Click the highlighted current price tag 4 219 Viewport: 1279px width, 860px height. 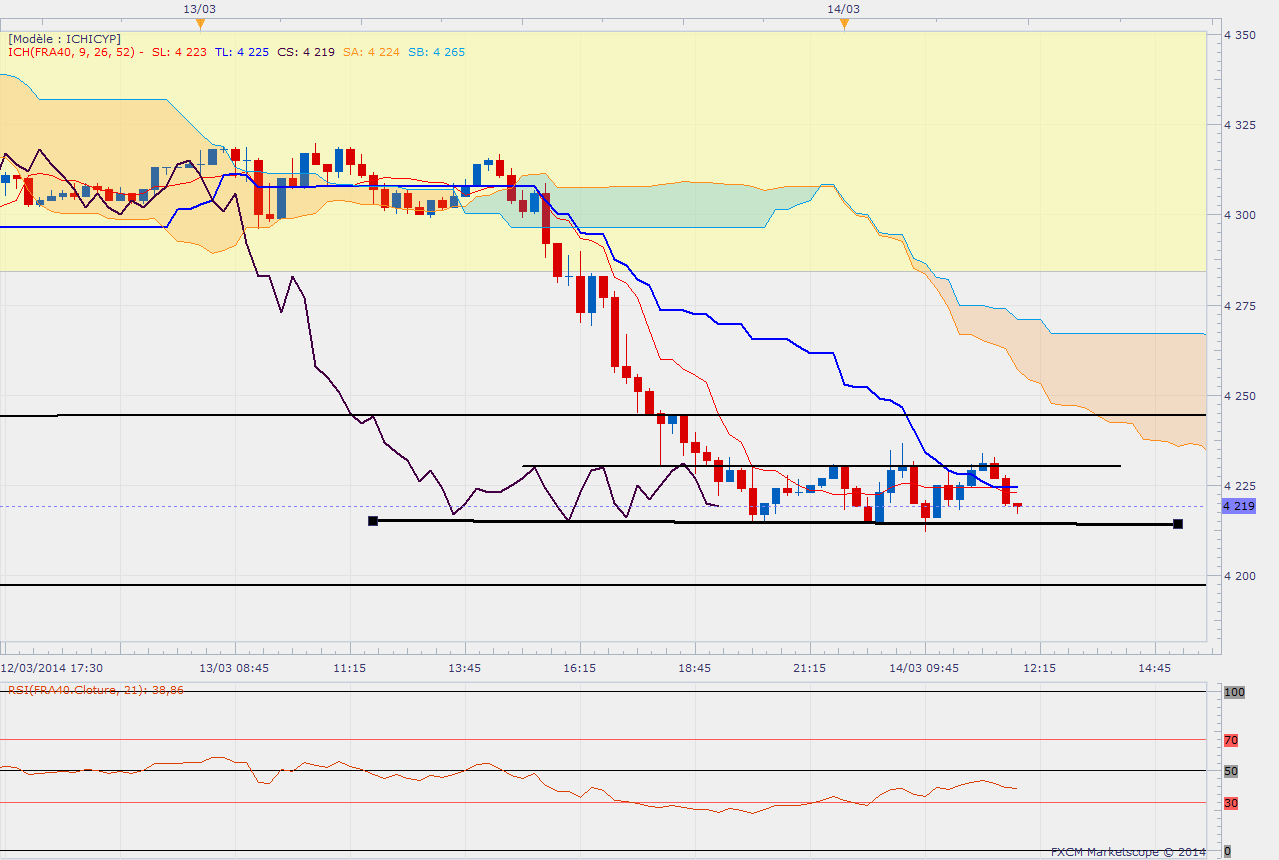click(1239, 506)
